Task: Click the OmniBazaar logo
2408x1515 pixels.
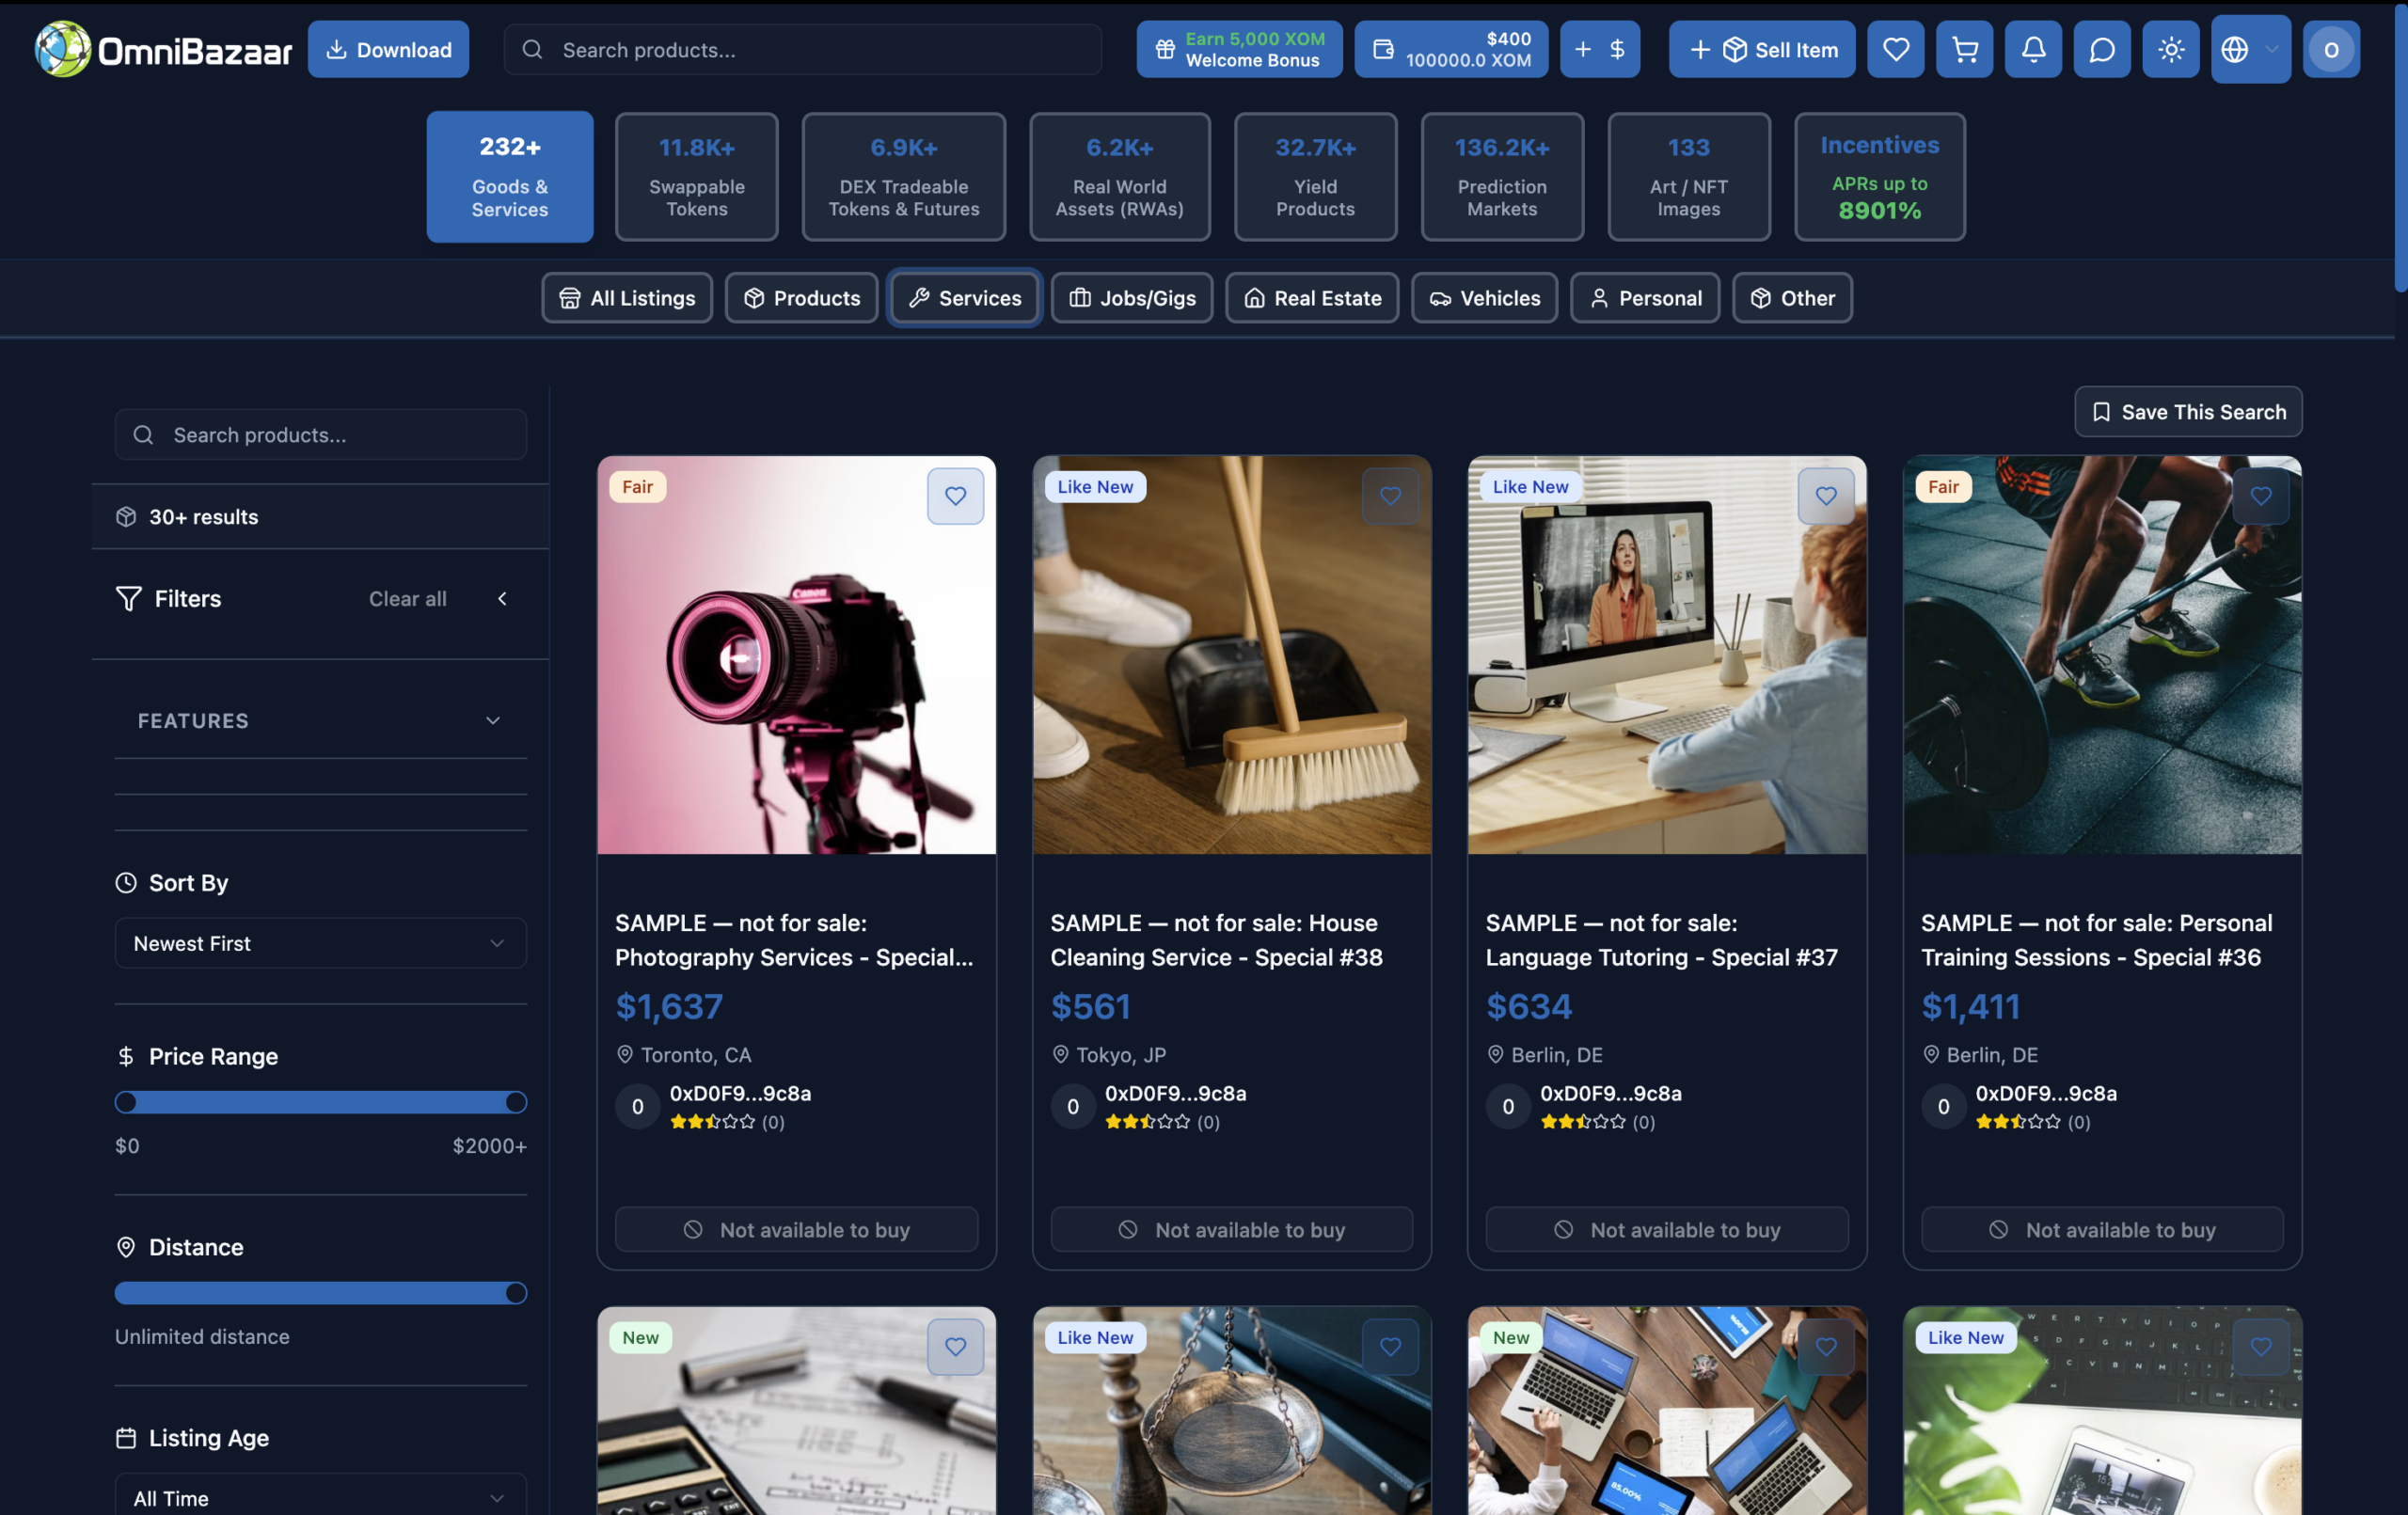Action: point(163,49)
